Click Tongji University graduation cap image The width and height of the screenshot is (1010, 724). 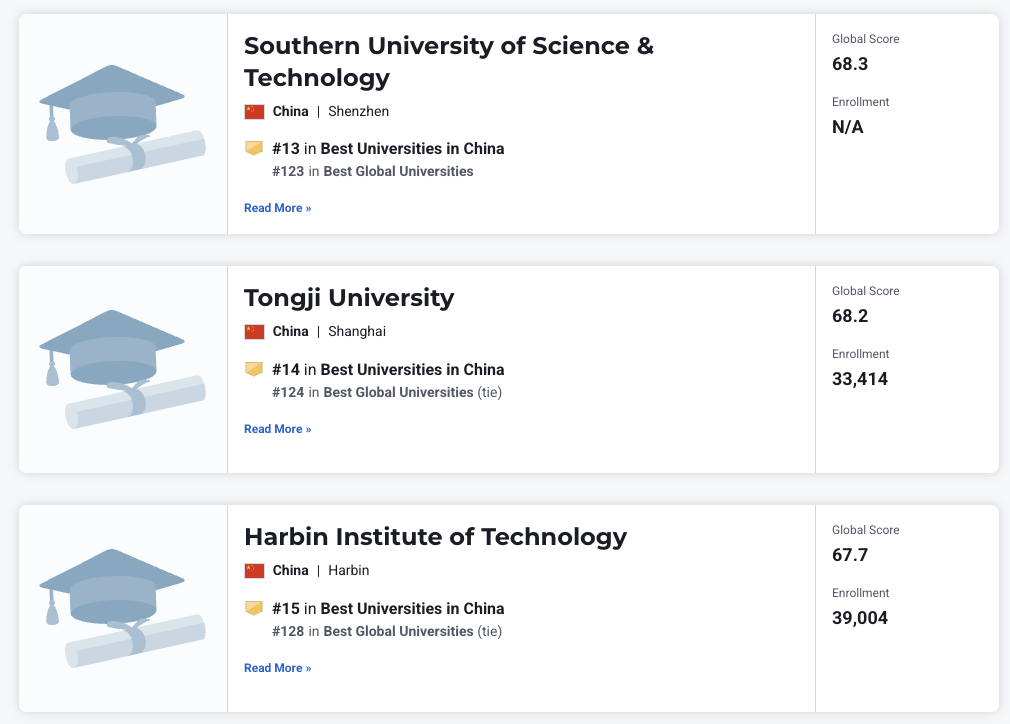coord(122,369)
